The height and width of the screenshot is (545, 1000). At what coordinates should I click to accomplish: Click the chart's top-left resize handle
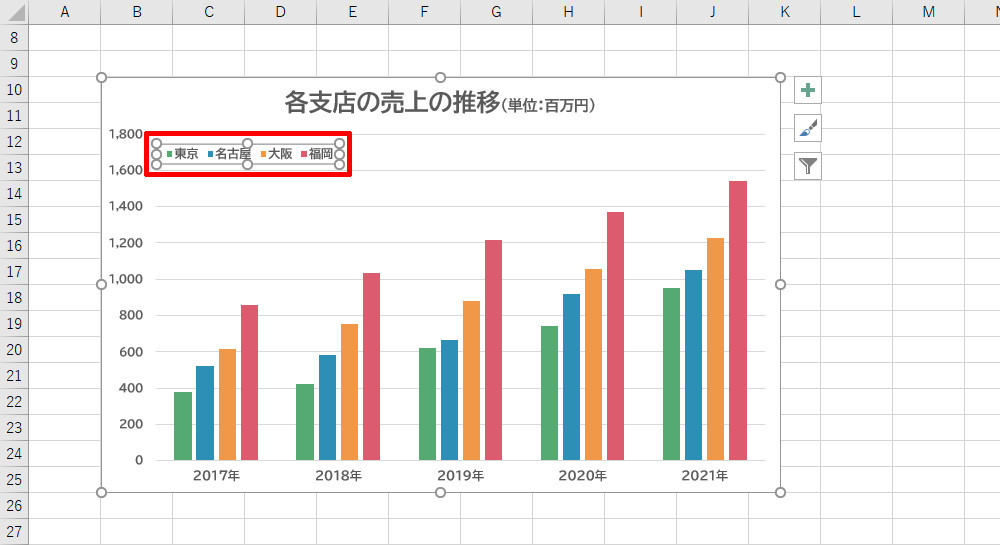point(101,77)
